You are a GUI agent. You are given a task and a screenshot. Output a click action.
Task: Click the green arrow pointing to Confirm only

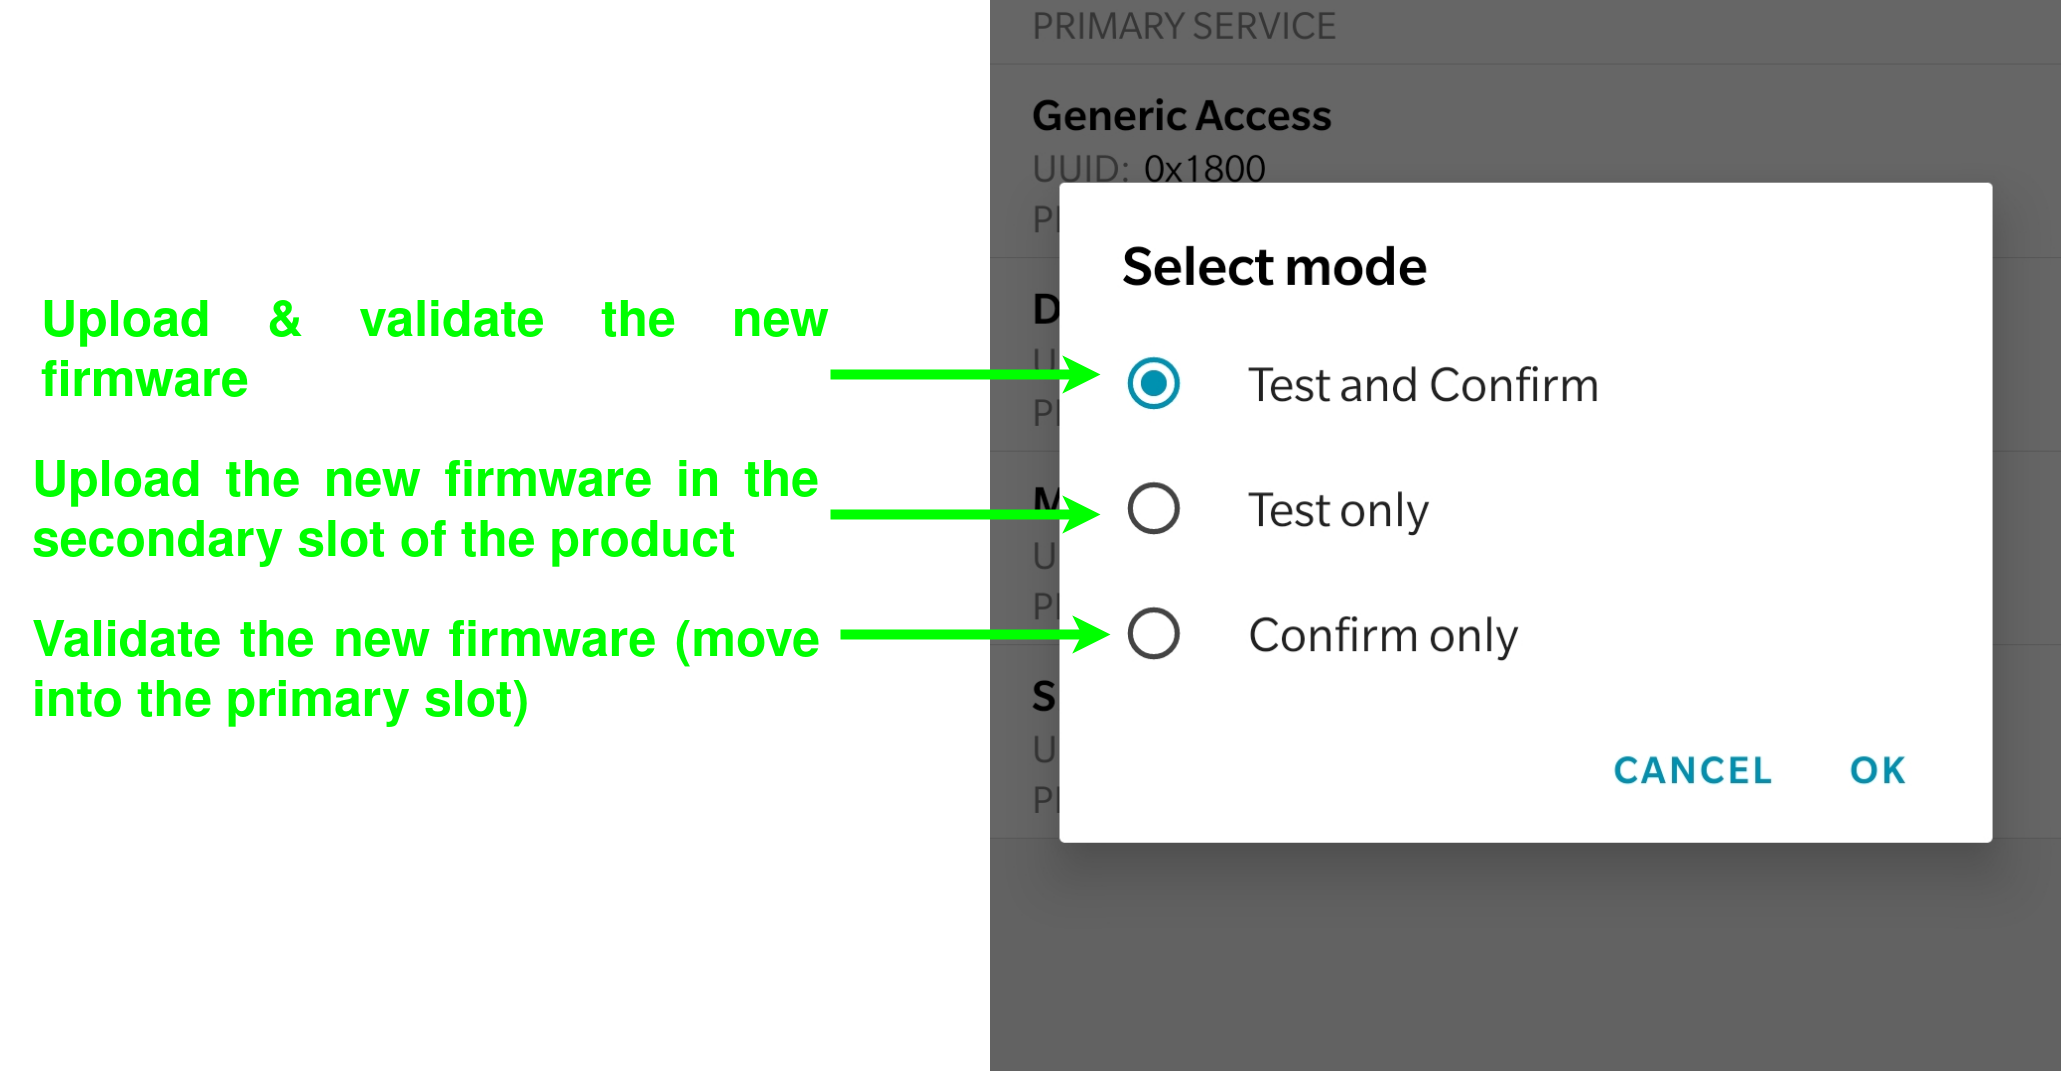pyautogui.click(x=972, y=634)
